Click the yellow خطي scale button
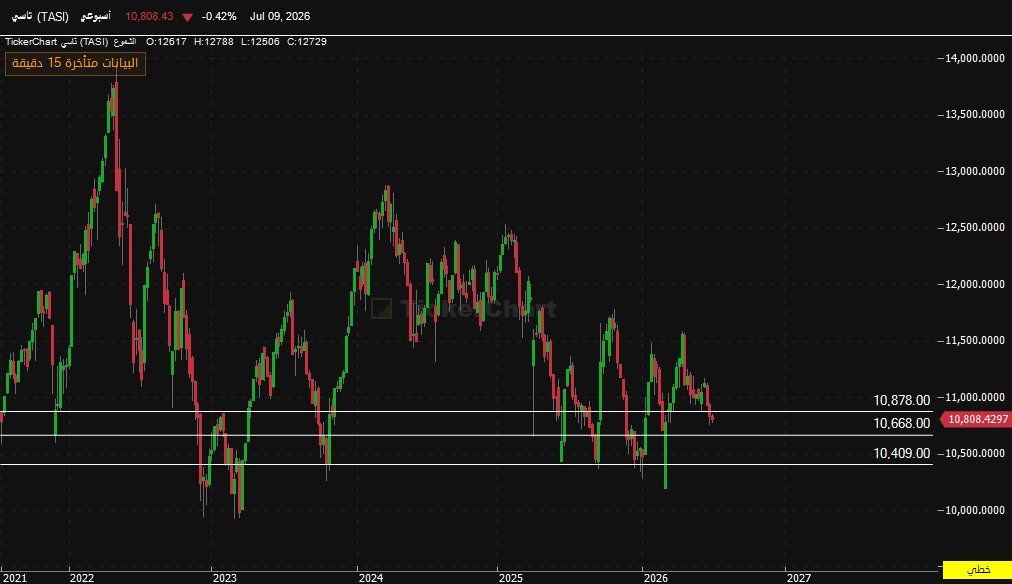The height and width of the screenshot is (584, 1012). (x=977, y=570)
